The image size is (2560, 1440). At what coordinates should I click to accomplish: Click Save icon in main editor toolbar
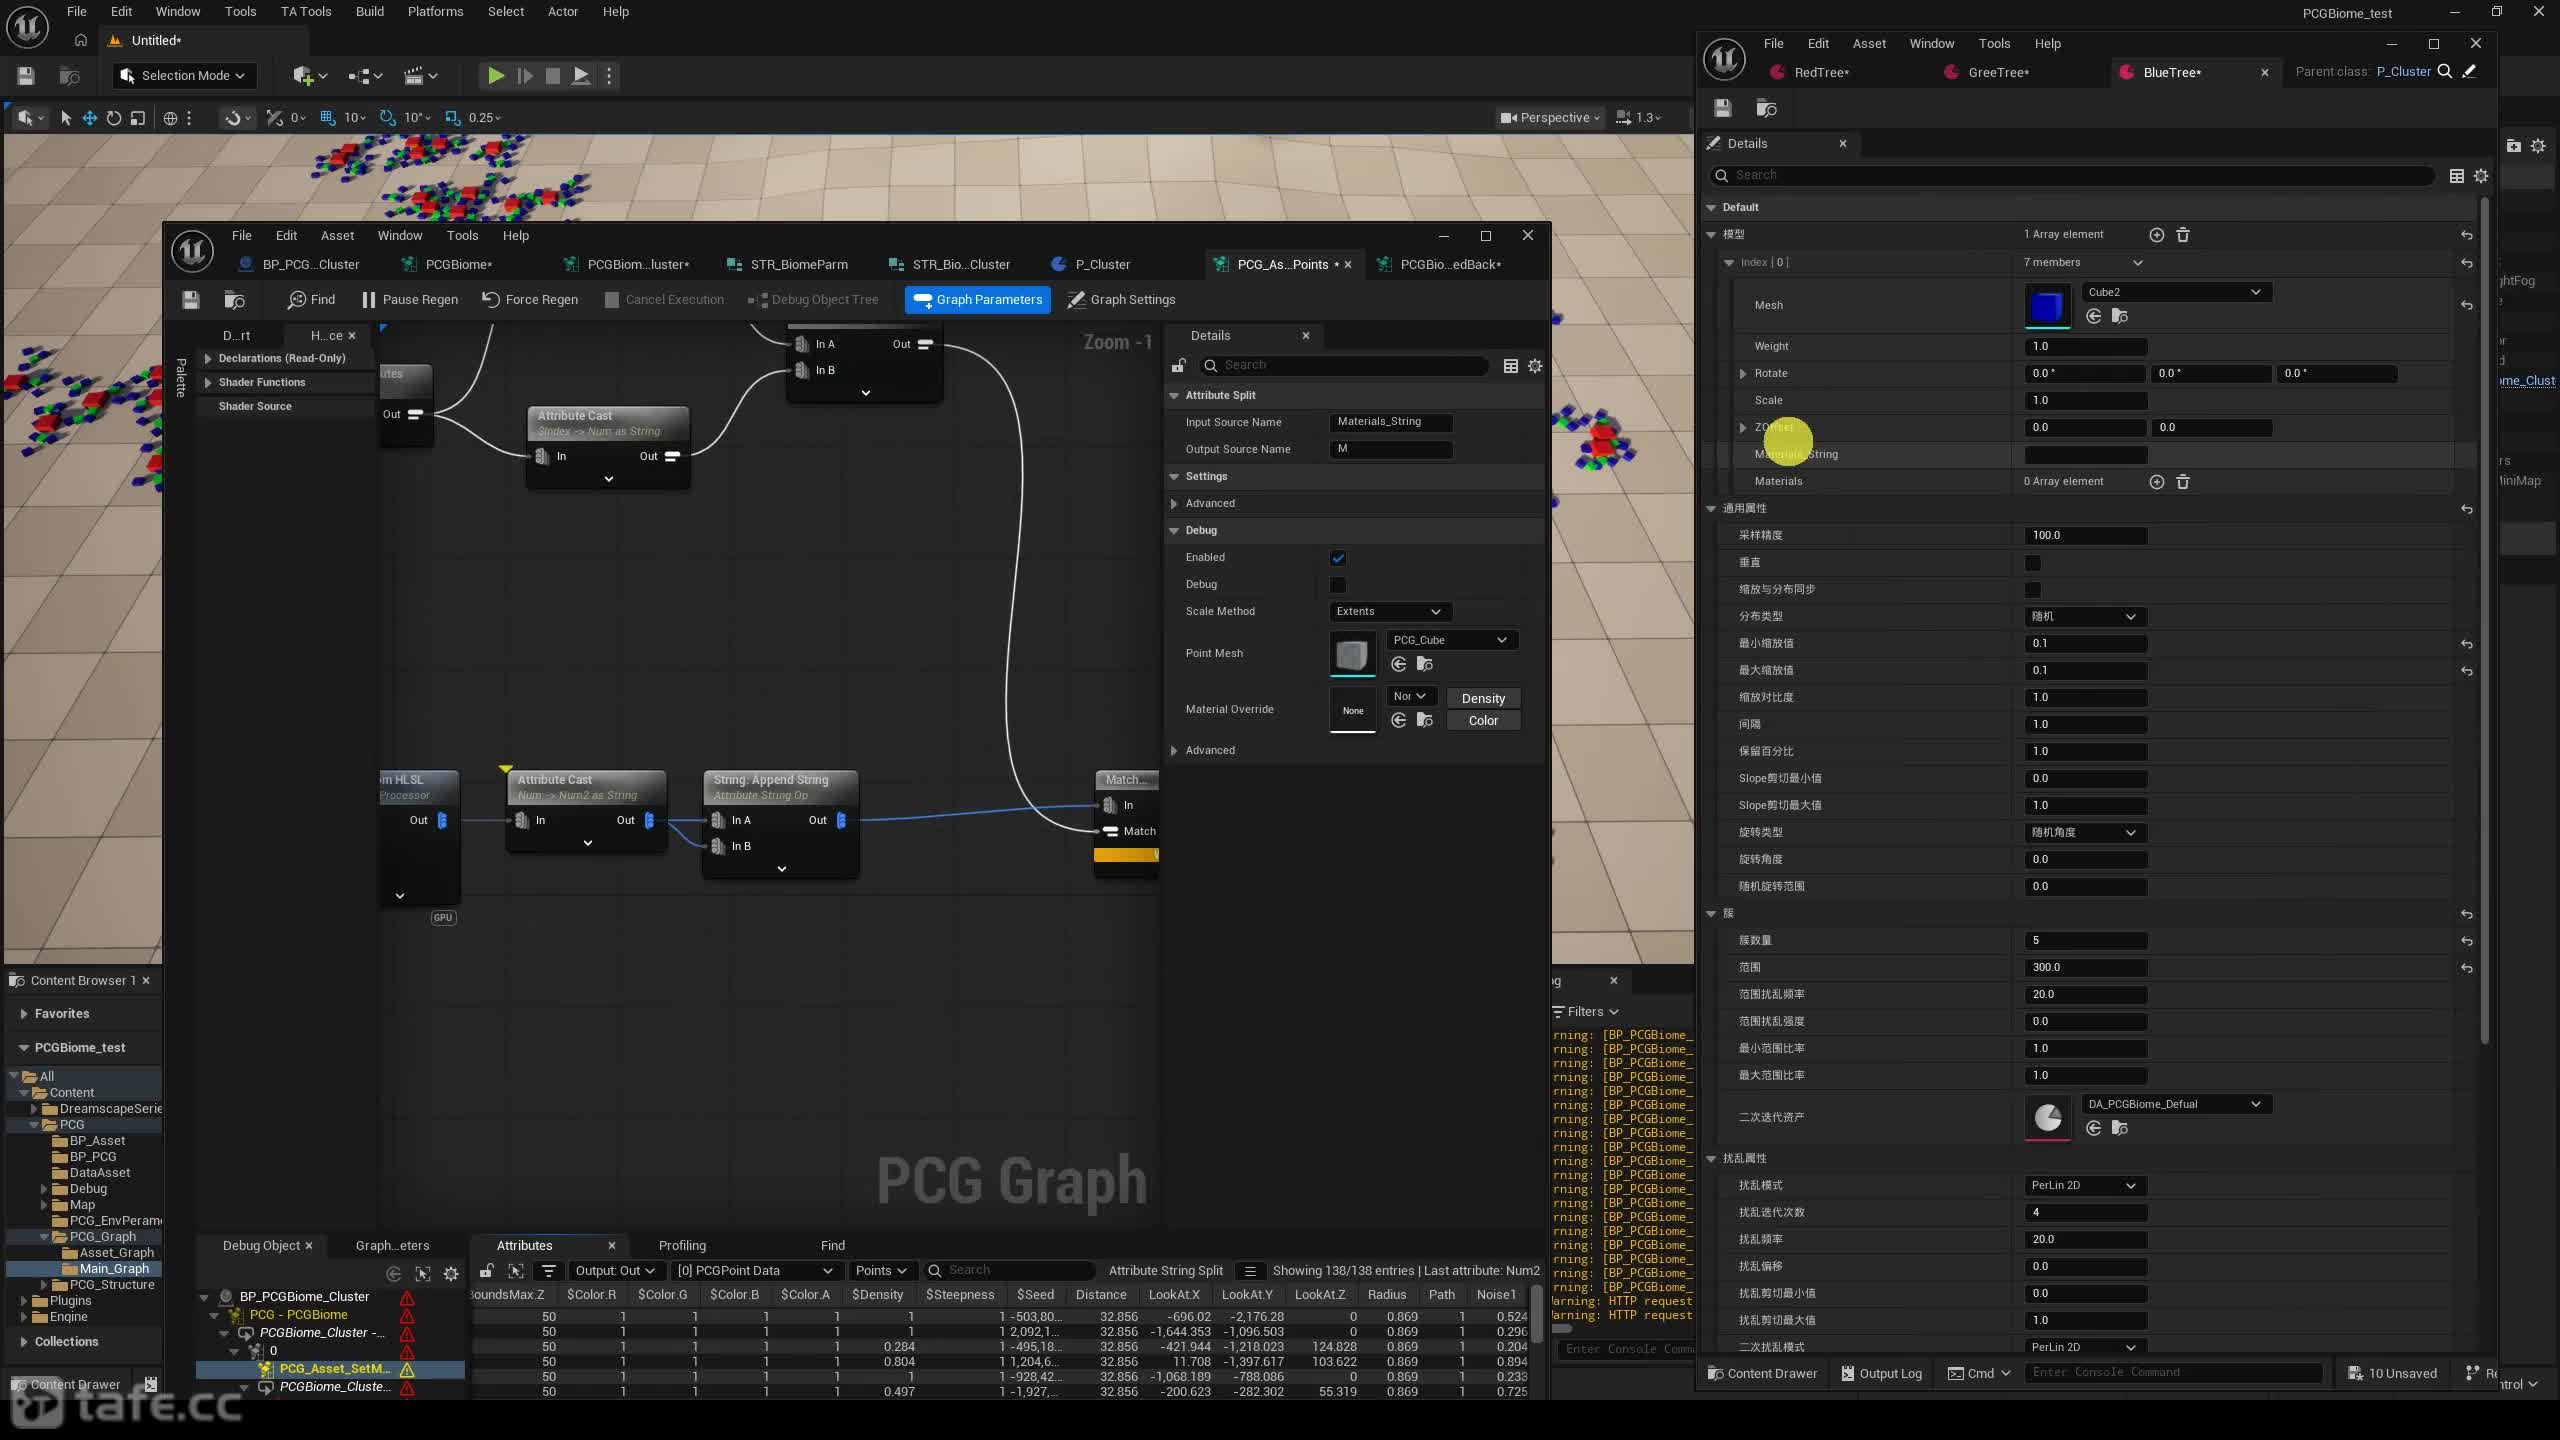coord(26,75)
